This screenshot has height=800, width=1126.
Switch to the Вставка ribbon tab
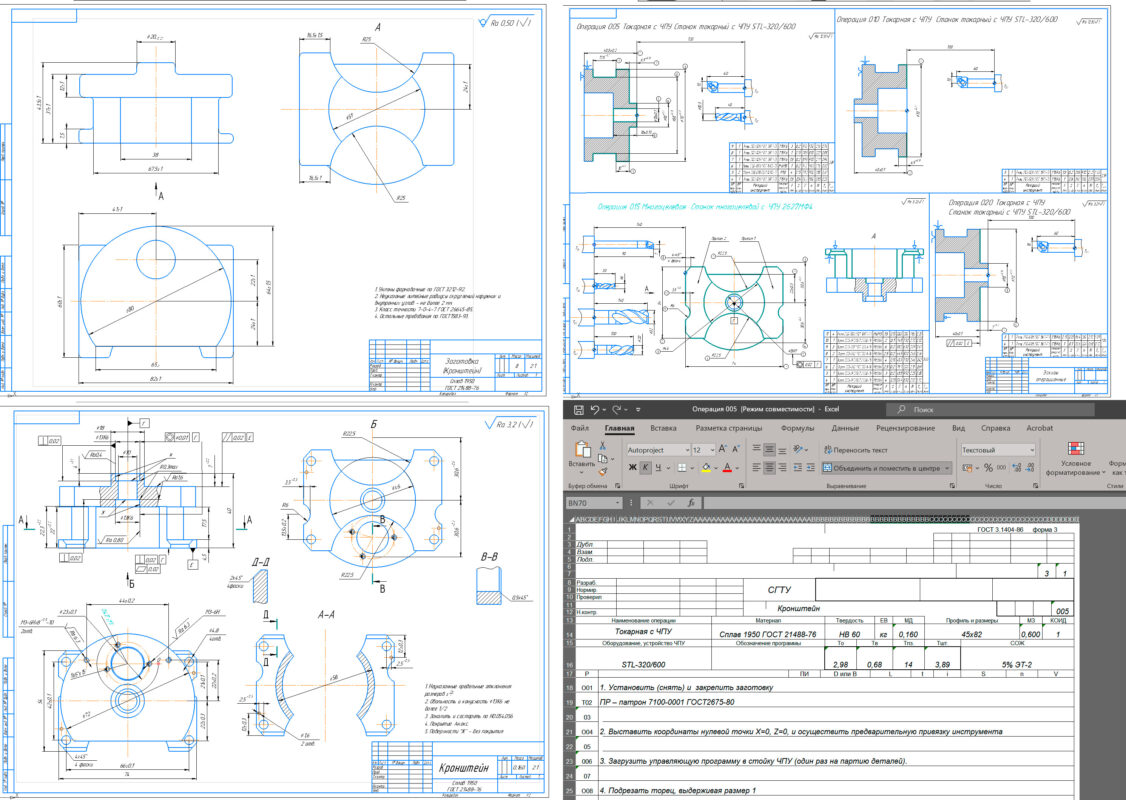[663, 428]
